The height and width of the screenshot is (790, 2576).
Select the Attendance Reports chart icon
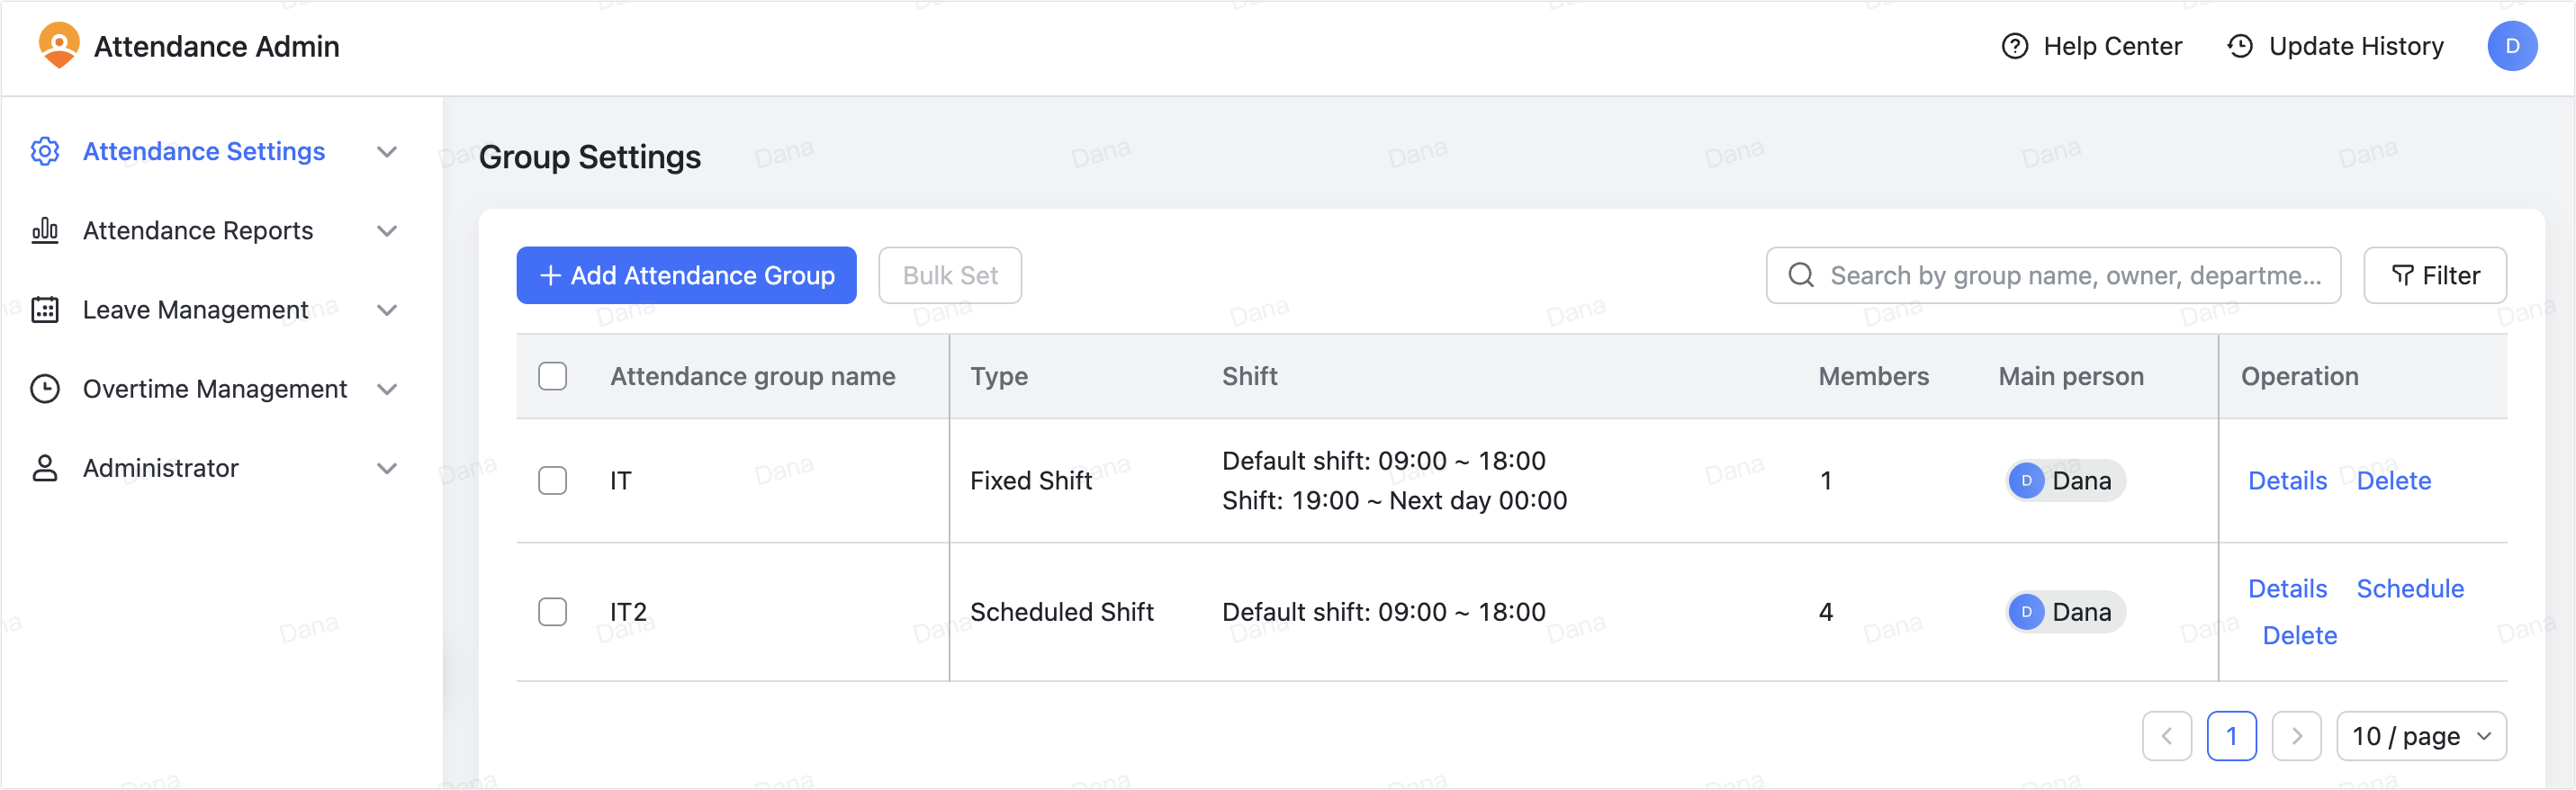click(44, 230)
